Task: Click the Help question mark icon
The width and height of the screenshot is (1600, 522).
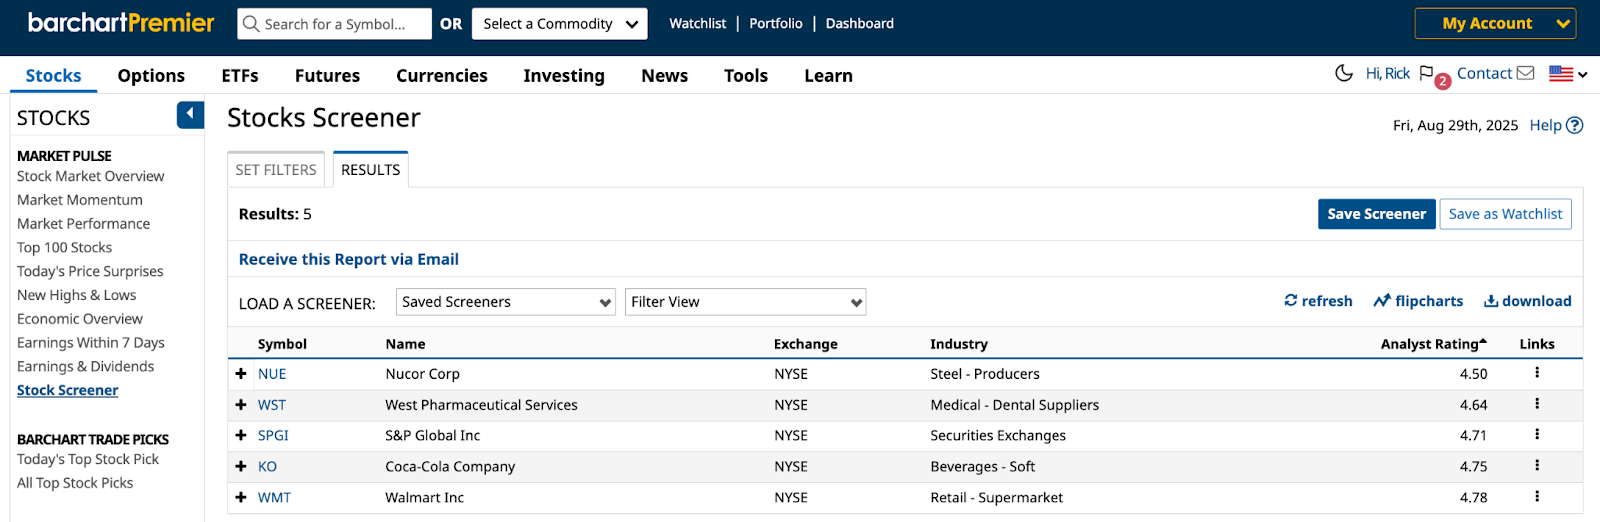Action: (1574, 125)
